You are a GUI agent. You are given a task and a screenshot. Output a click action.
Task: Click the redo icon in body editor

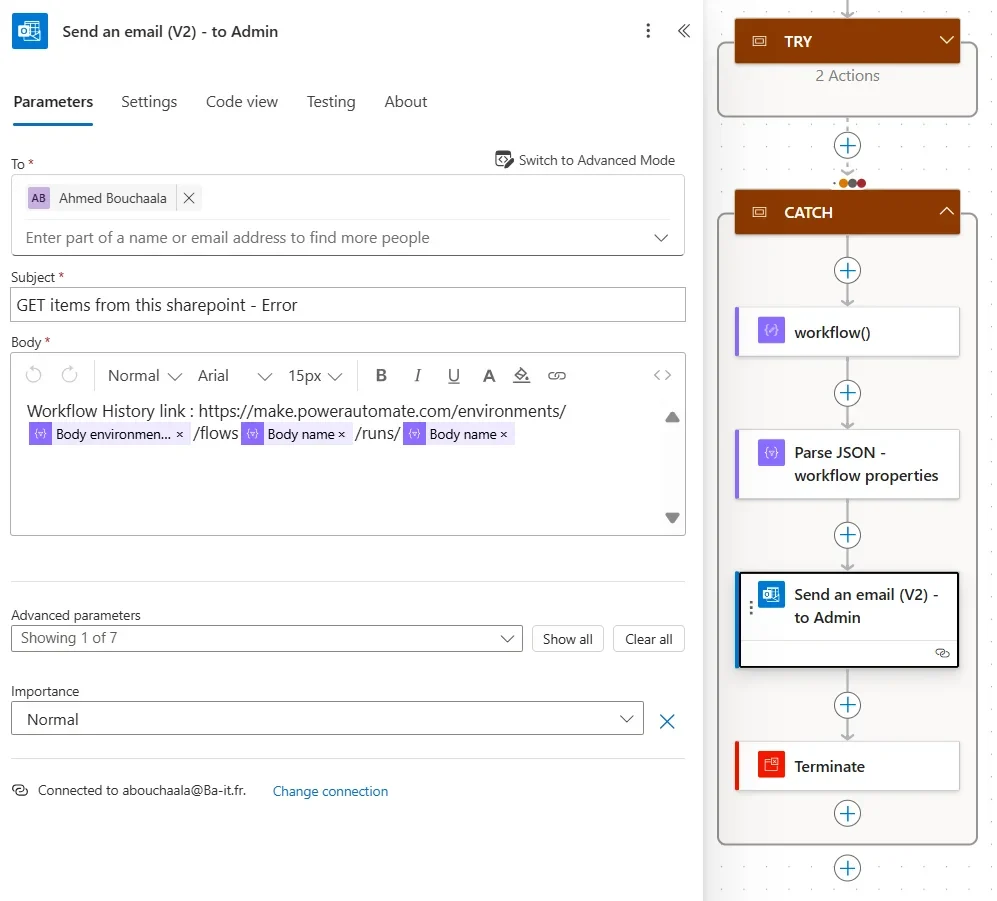(x=69, y=375)
